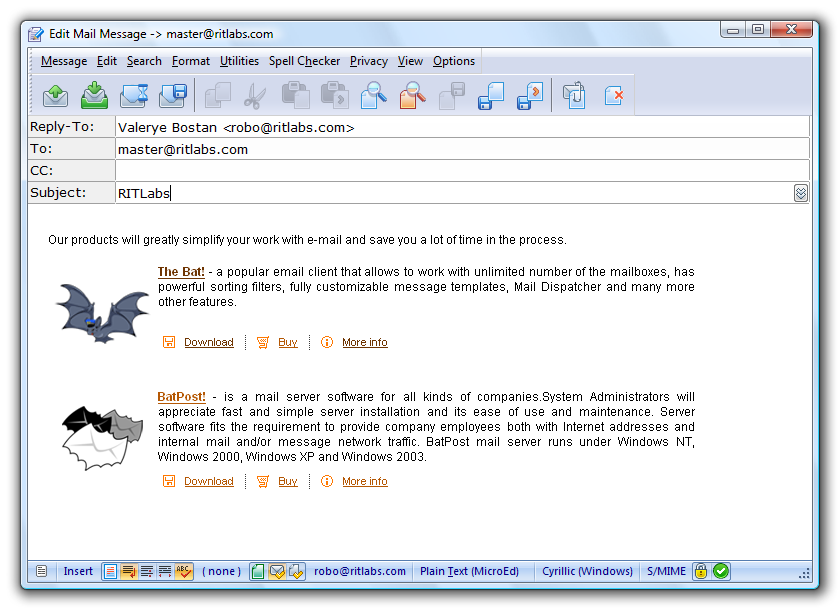Toggle the green checkmark sign message button

click(721, 571)
